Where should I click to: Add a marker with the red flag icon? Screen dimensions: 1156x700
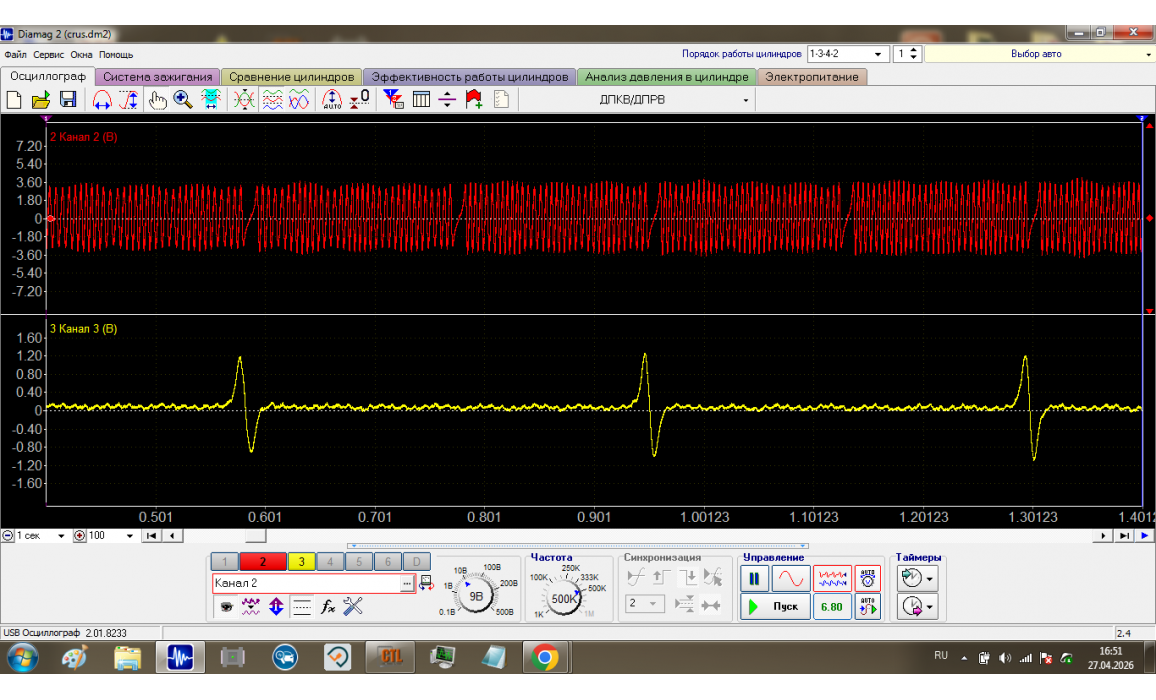pos(474,99)
